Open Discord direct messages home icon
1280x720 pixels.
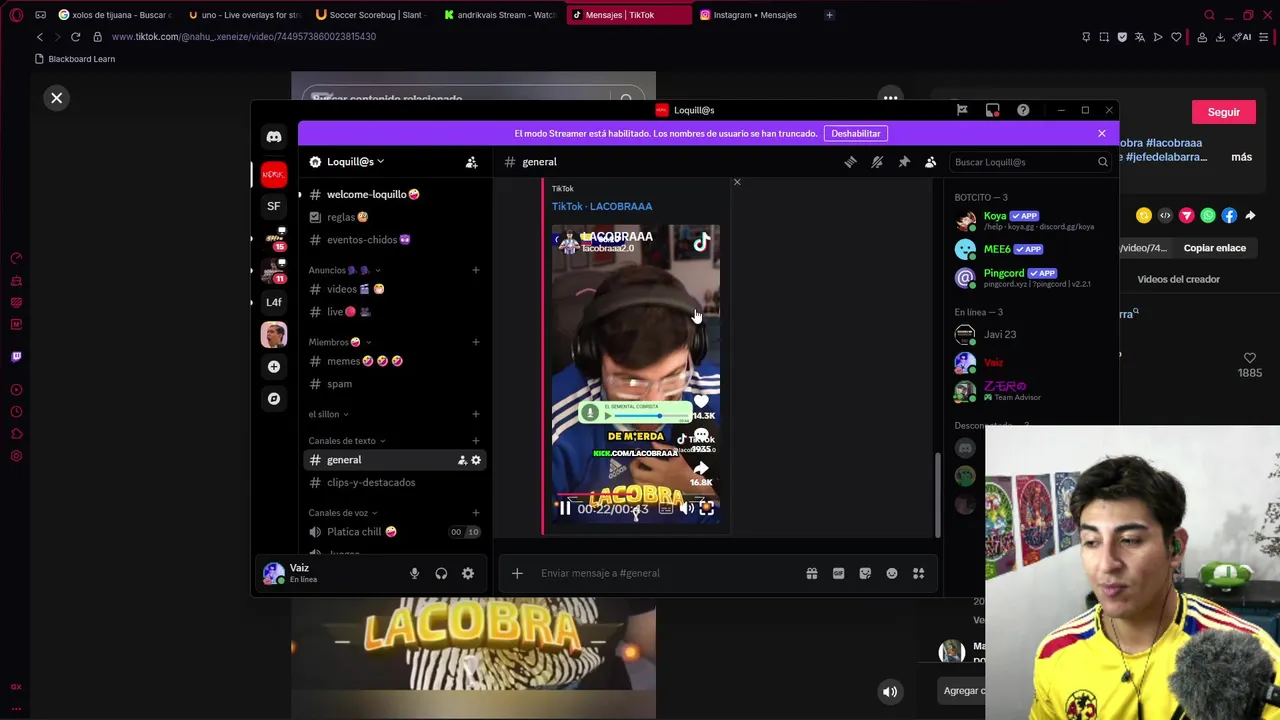[x=274, y=137]
